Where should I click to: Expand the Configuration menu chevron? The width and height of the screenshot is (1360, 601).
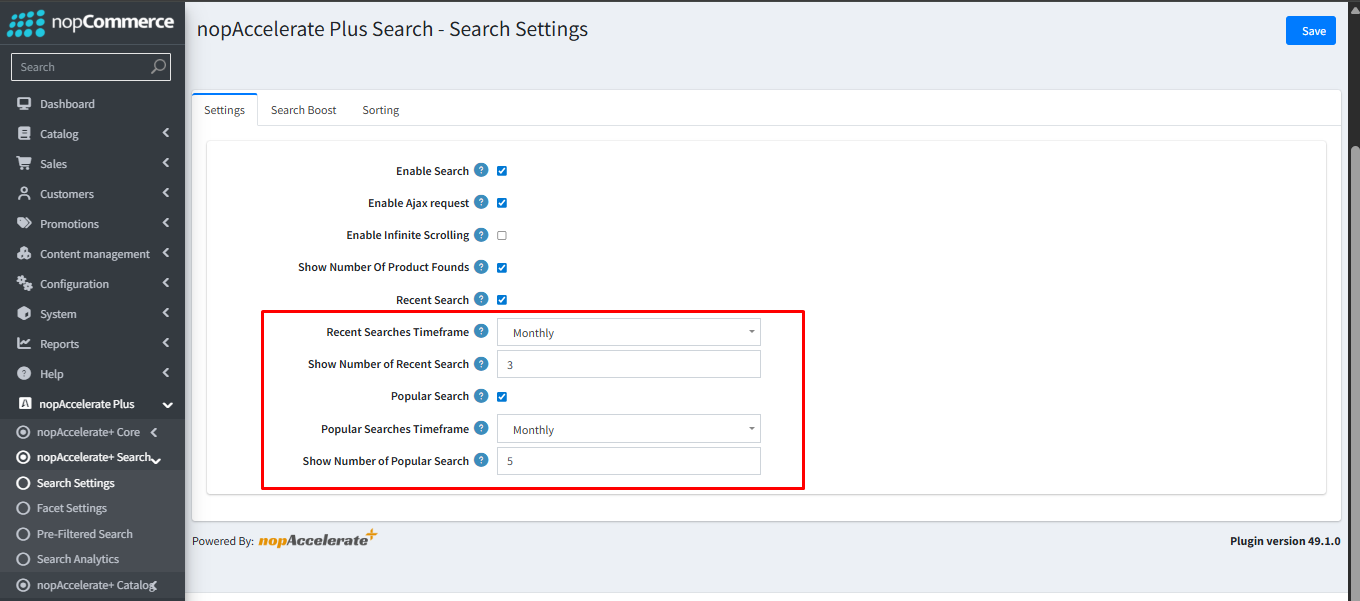[167, 283]
